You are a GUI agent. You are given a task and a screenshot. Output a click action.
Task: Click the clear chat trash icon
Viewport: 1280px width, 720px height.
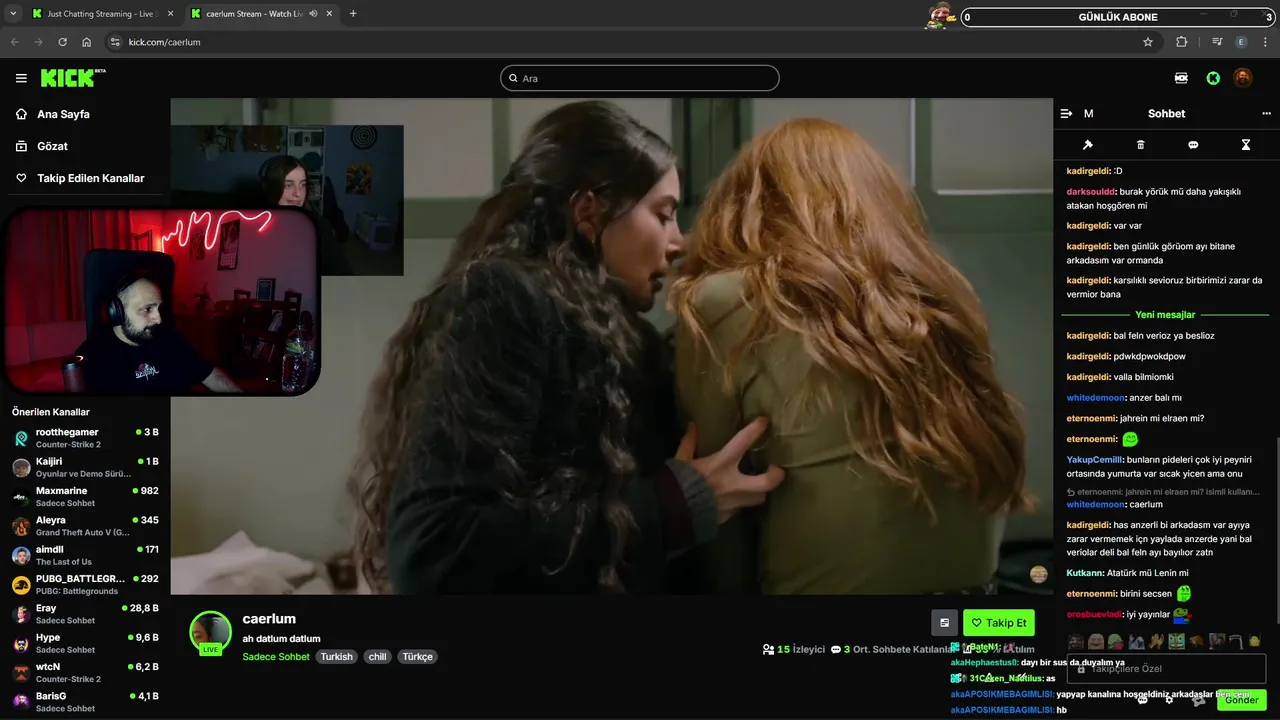tap(1141, 145)
